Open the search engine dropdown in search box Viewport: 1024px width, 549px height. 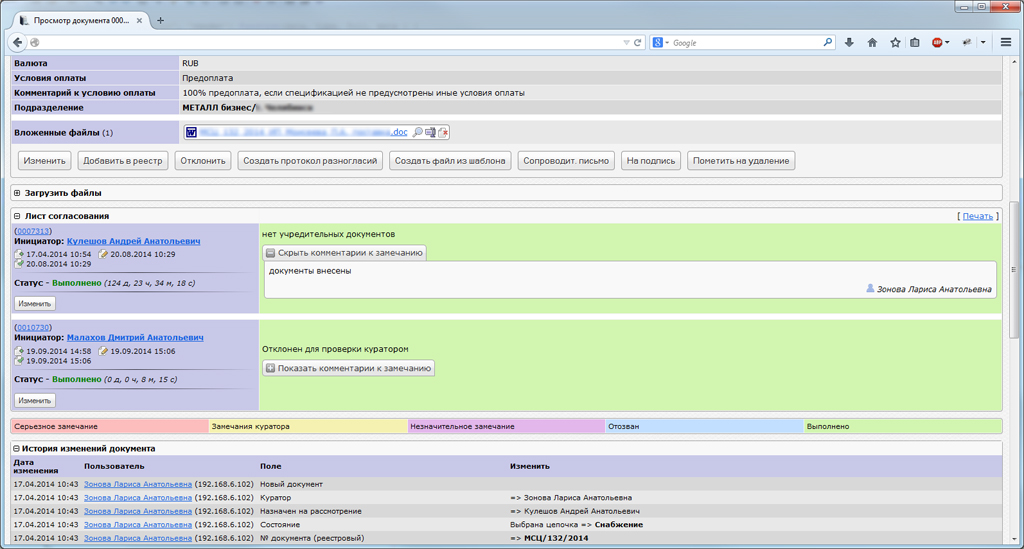tap(661, 42)
